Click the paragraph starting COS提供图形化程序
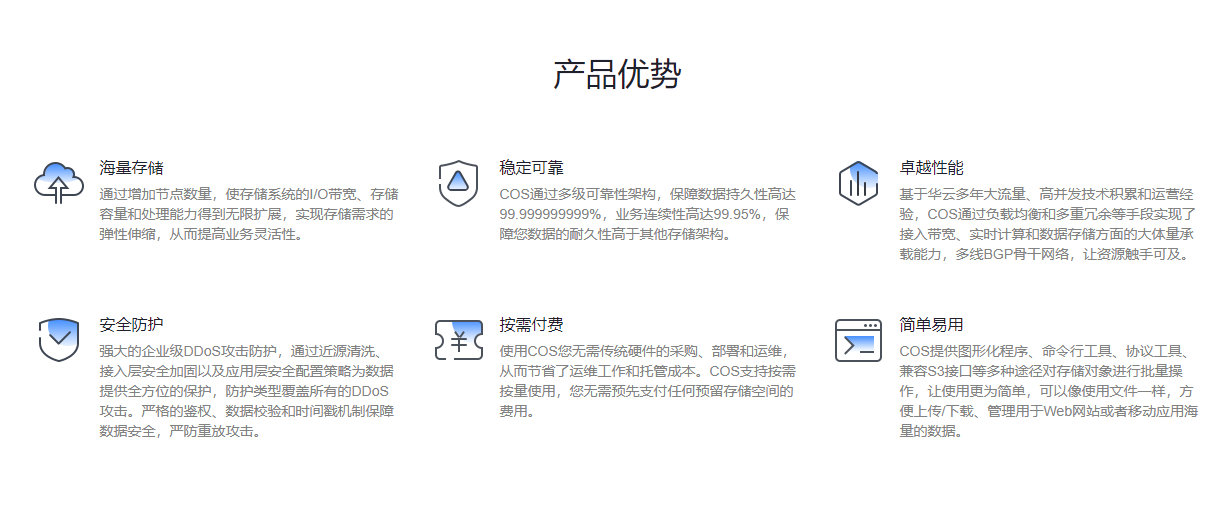Screen dimensions: 1210x516 (x=1048, y=391)
